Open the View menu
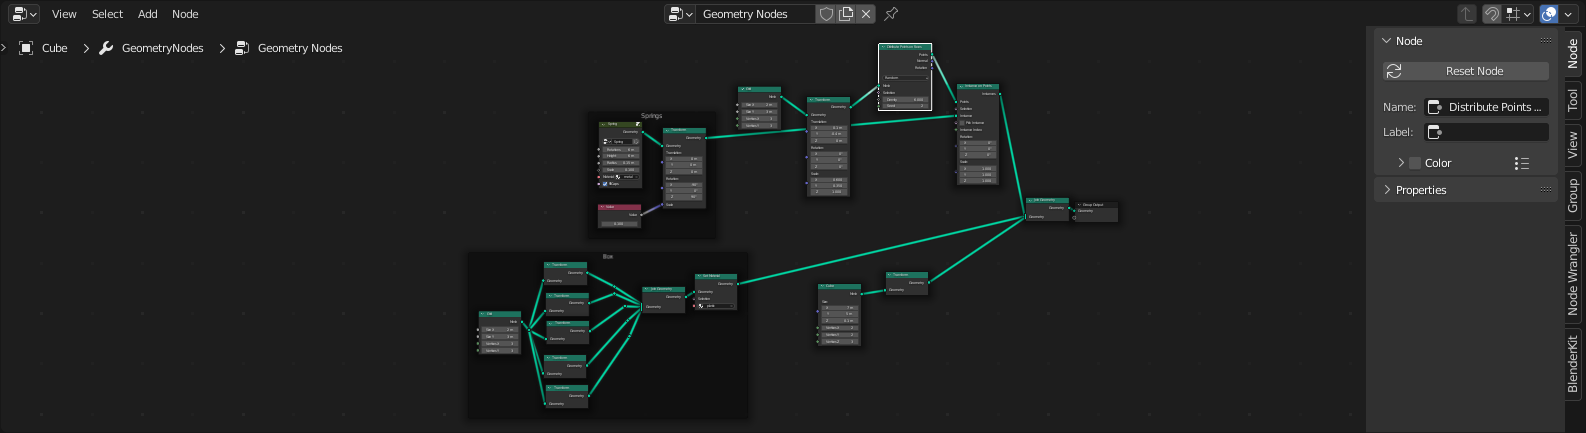 click(64, 14)
